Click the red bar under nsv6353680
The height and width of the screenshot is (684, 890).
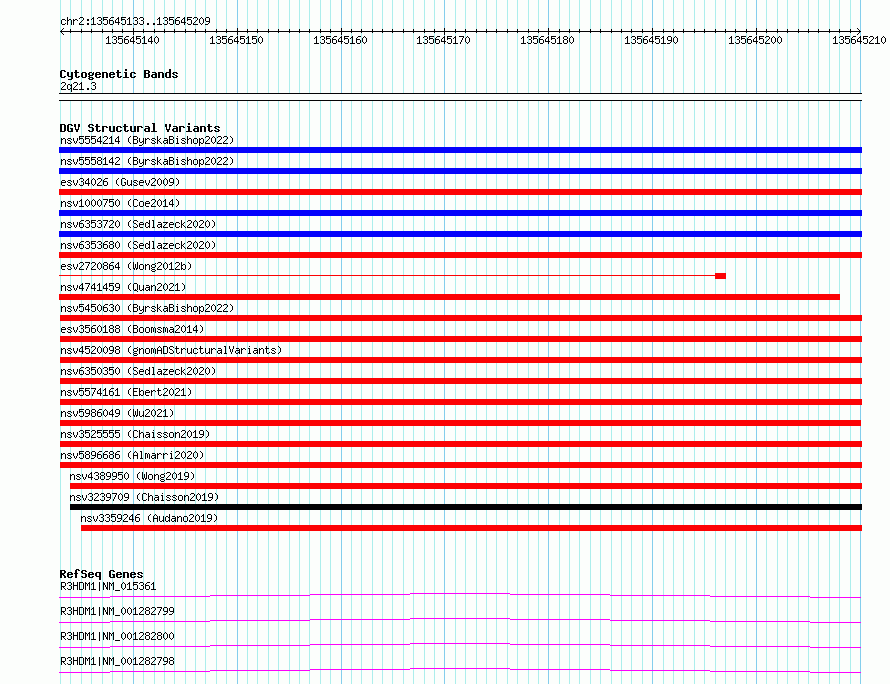(460, 255)
